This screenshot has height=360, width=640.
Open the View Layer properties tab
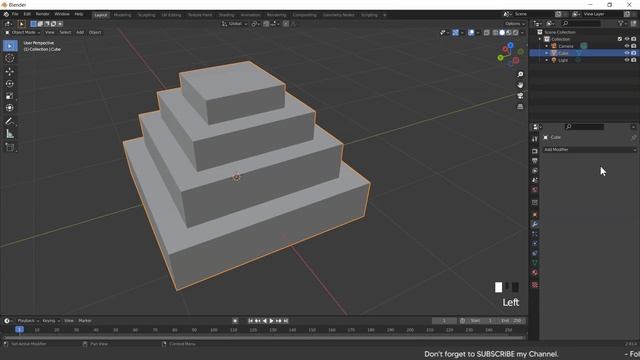[535, 171]
